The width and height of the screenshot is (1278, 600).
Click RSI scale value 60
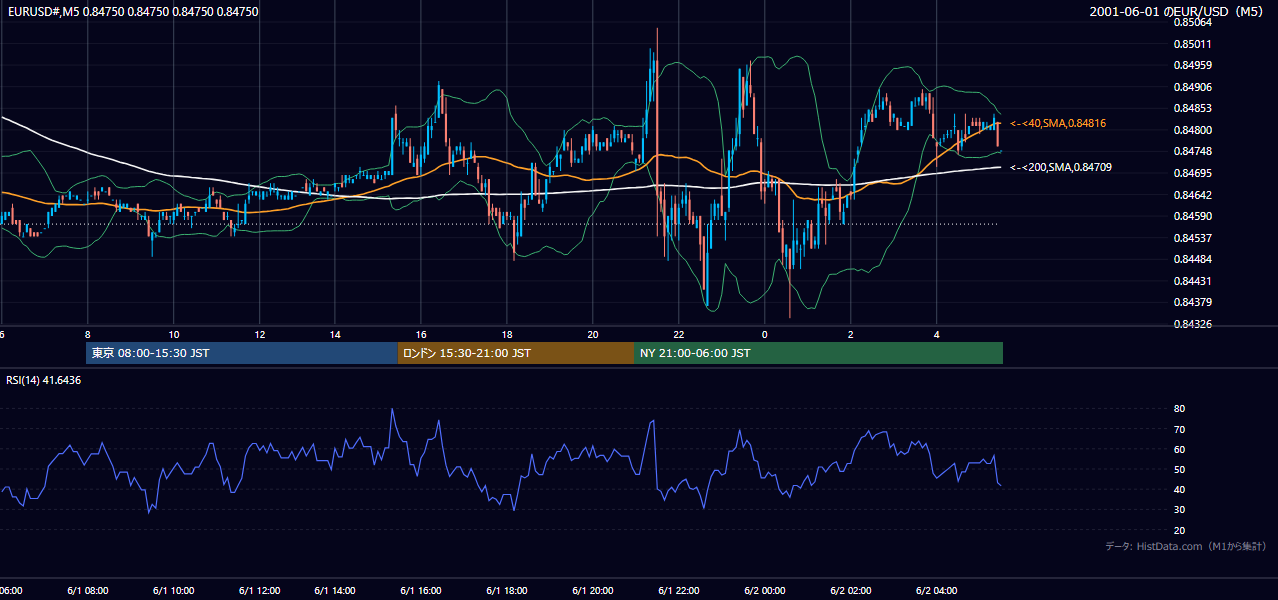pyautogui.click(x=1179, y=449)
